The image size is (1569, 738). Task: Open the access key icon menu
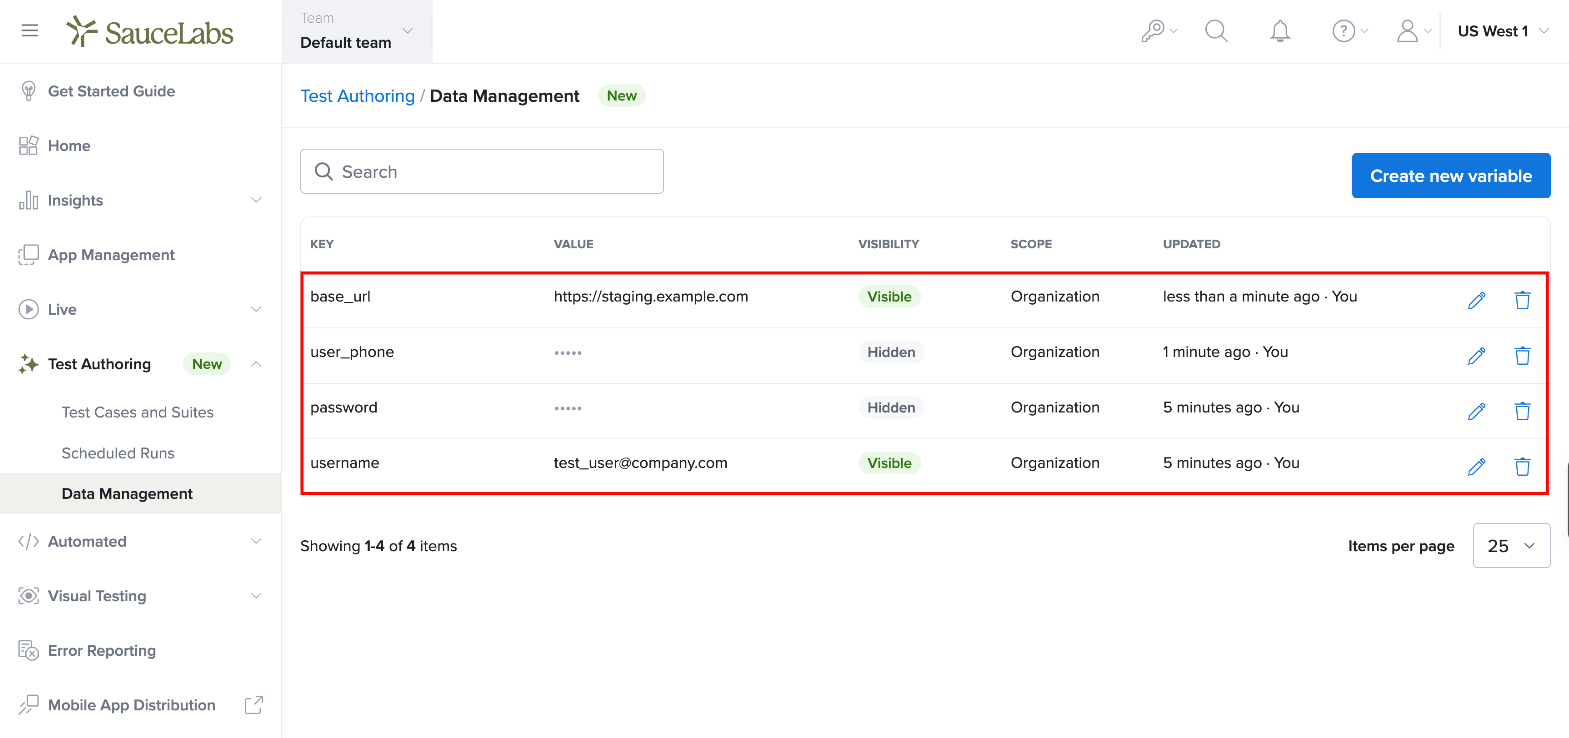click(1159, 31)
